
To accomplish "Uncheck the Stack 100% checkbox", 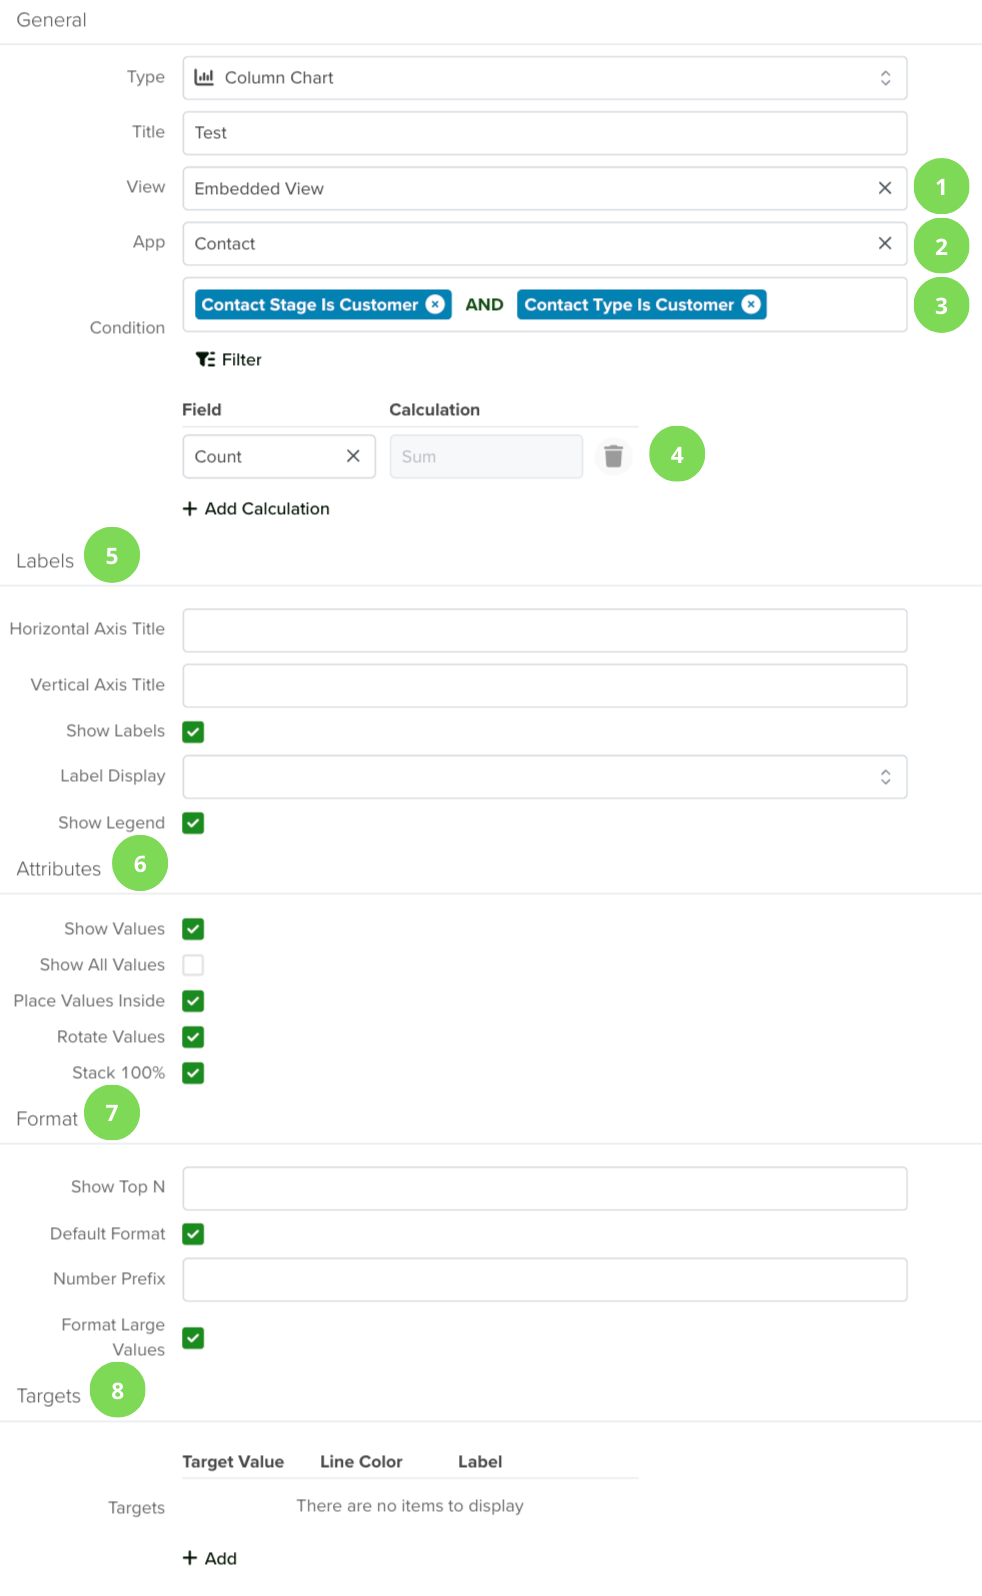I will [193, 1073].
